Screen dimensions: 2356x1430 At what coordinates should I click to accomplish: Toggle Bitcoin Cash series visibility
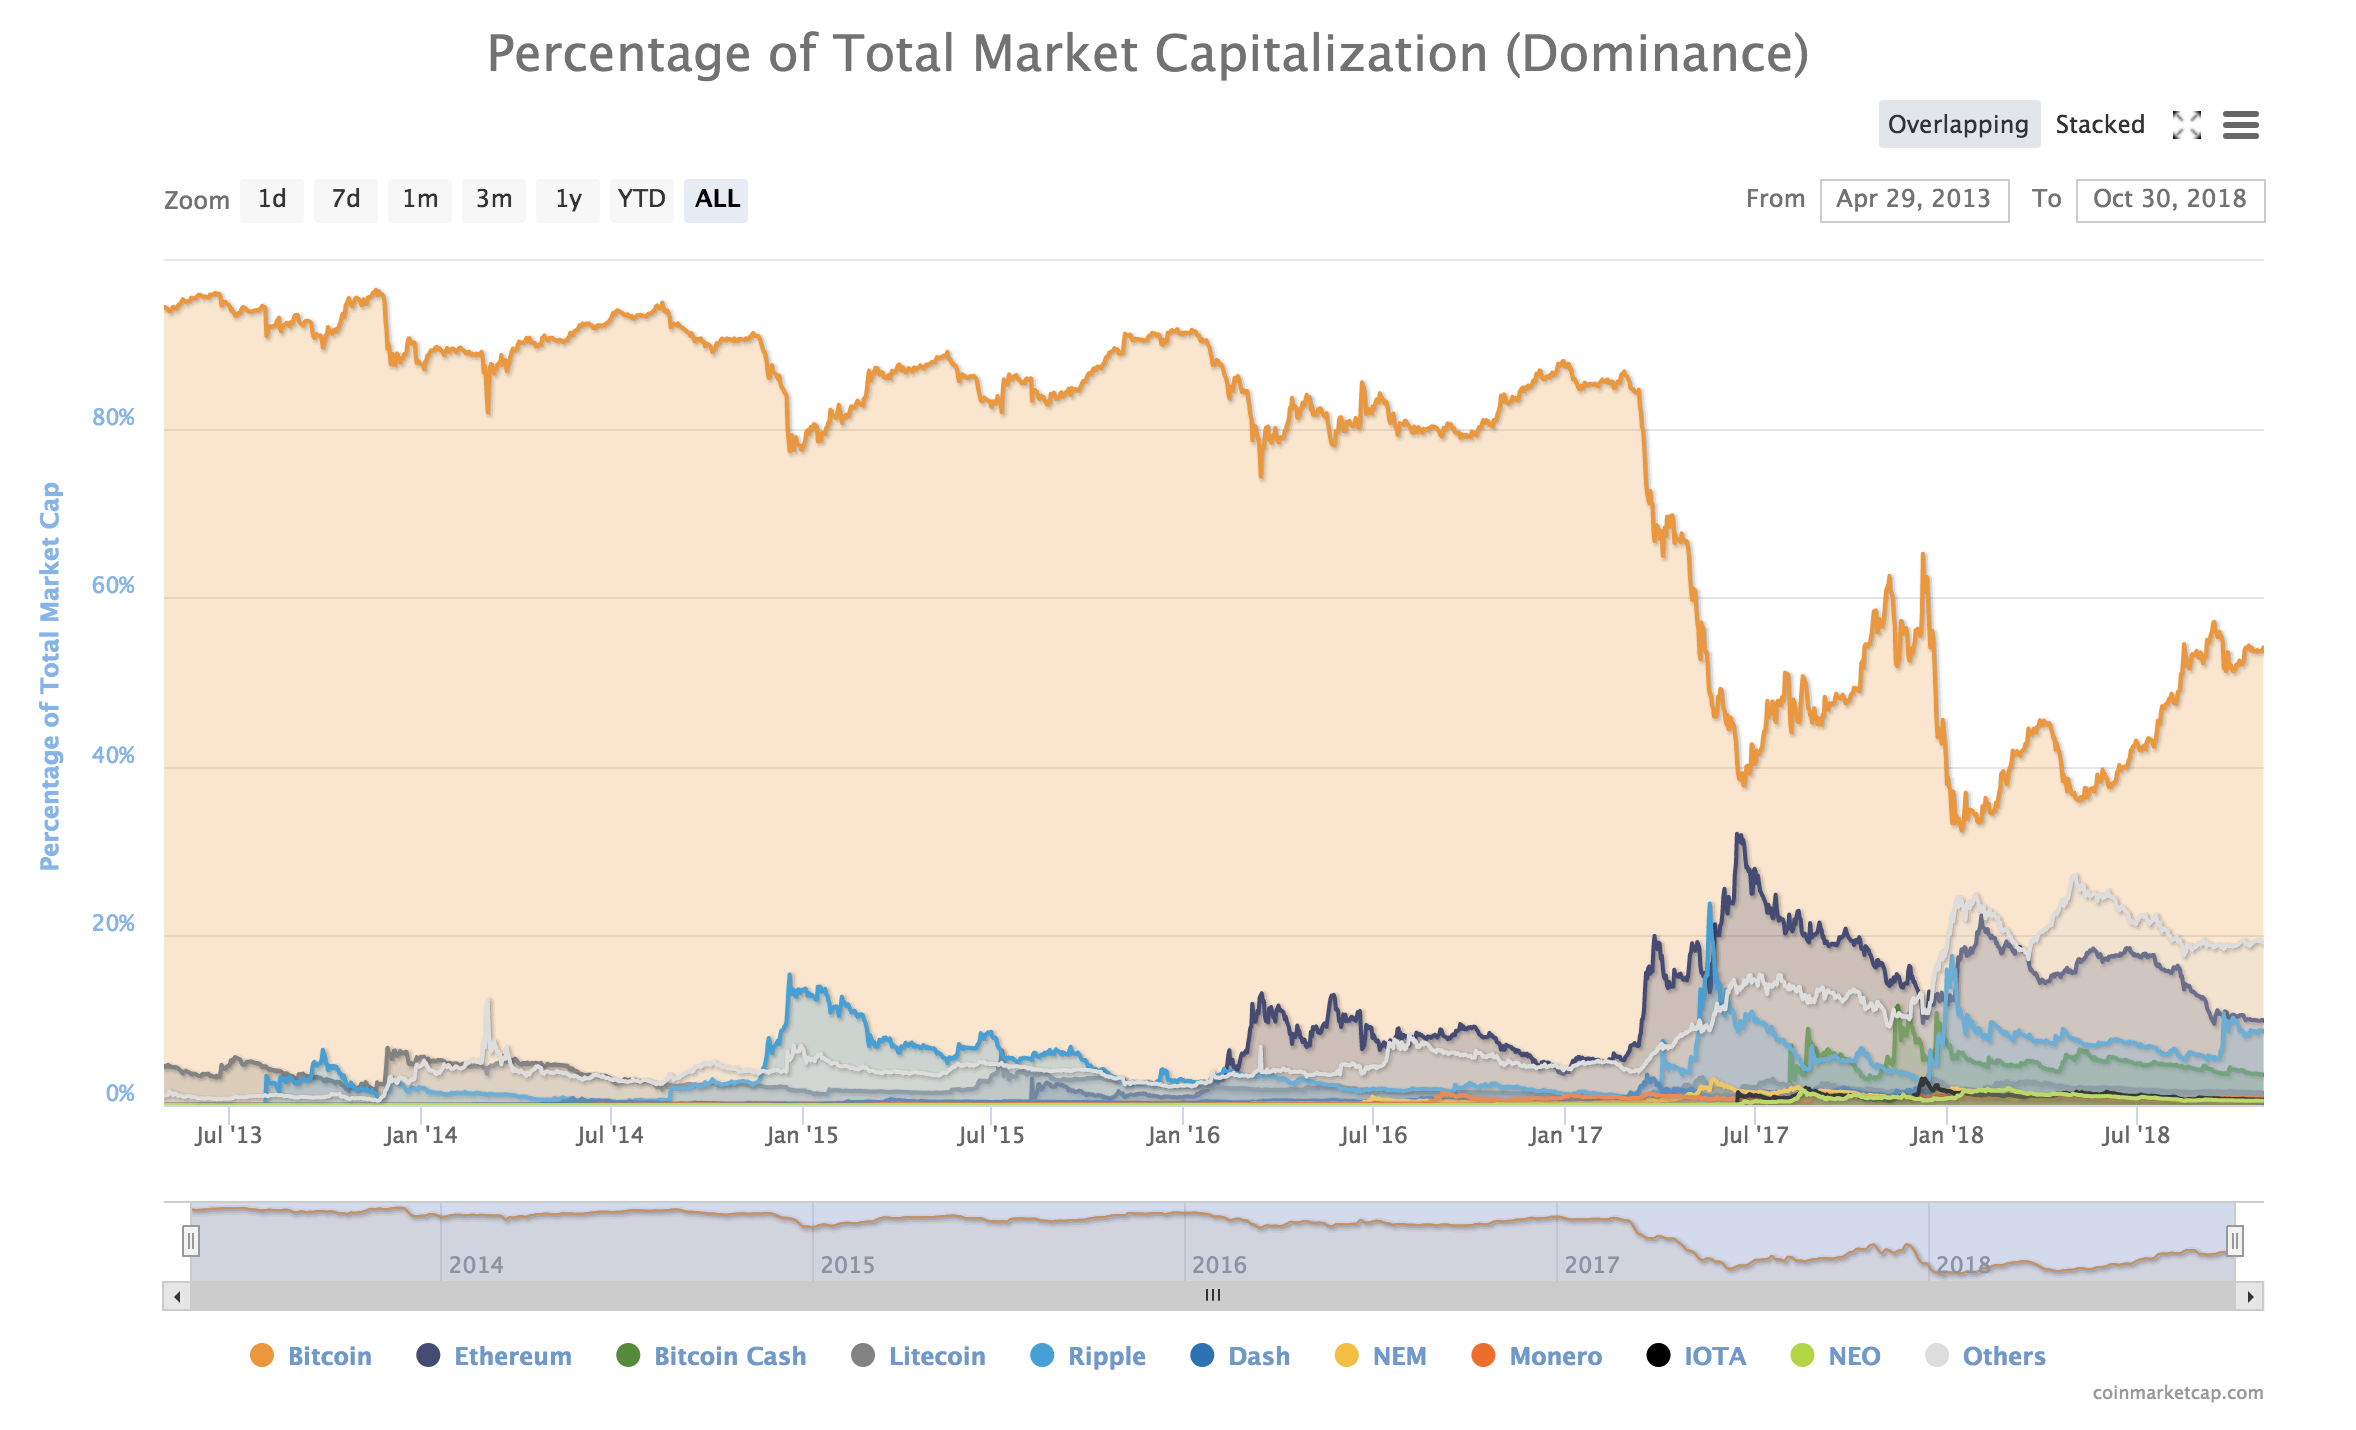[x=729, y=1356]
